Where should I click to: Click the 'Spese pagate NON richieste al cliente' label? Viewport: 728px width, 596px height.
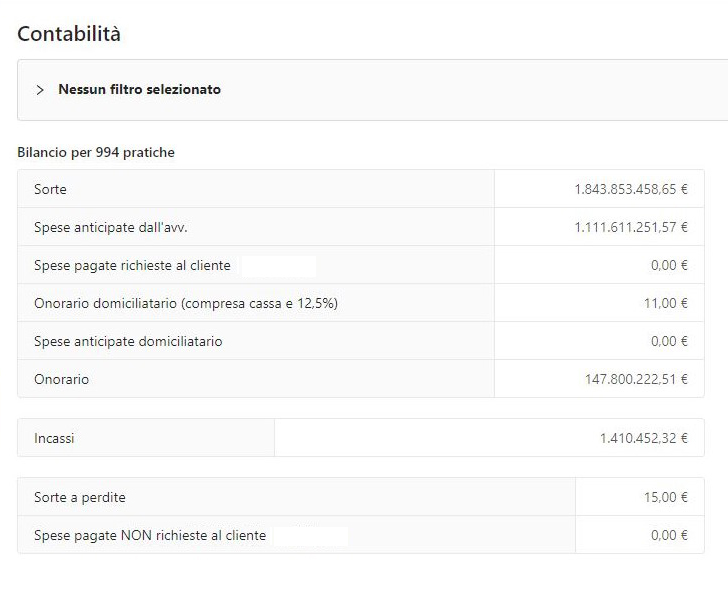(150, 535)
